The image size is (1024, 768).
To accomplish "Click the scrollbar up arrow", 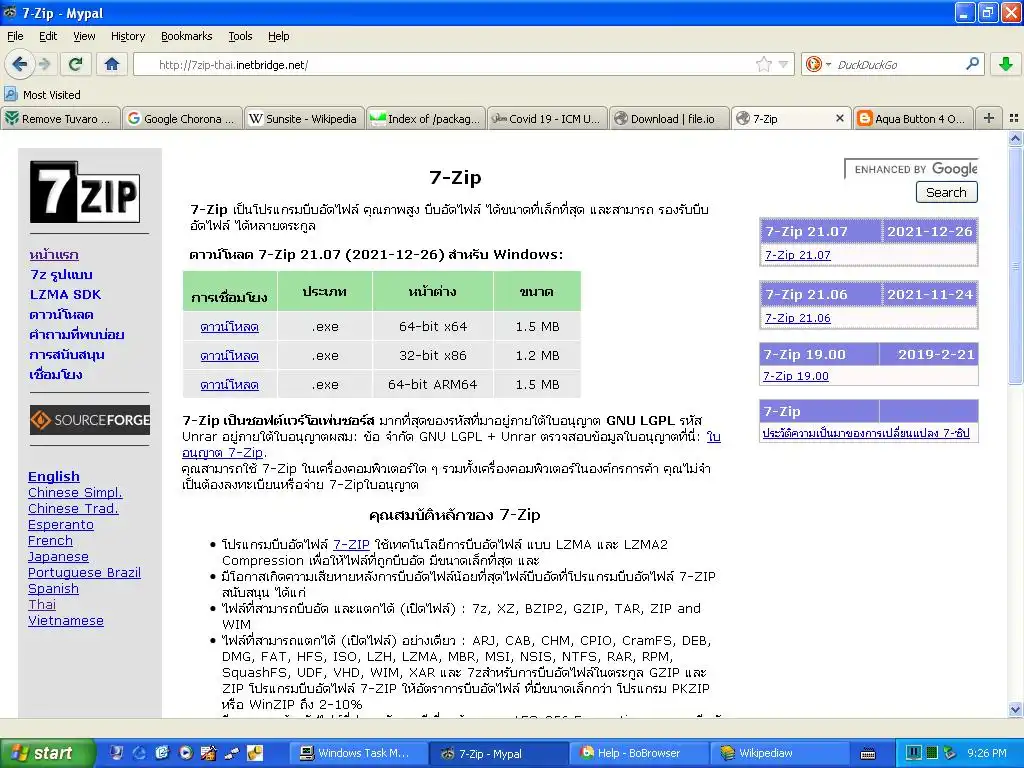I will click(1015, 138).
